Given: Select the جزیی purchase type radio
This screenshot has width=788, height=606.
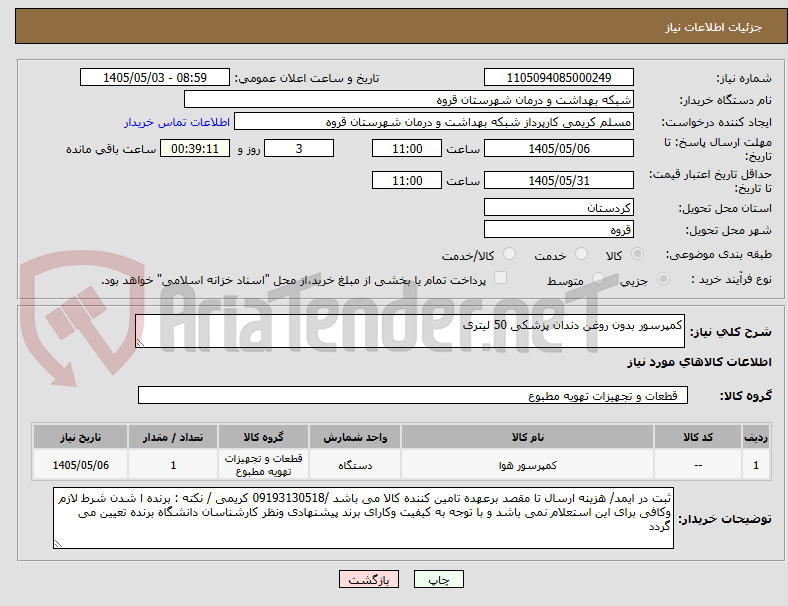Looking at the screenshot, I should coord(663,278).
